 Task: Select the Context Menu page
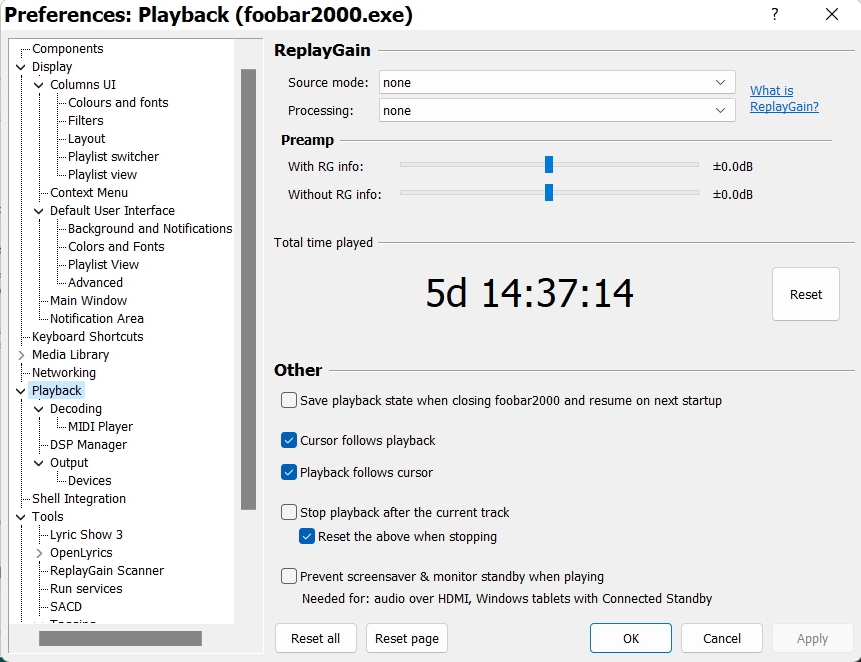click(89, 193)
